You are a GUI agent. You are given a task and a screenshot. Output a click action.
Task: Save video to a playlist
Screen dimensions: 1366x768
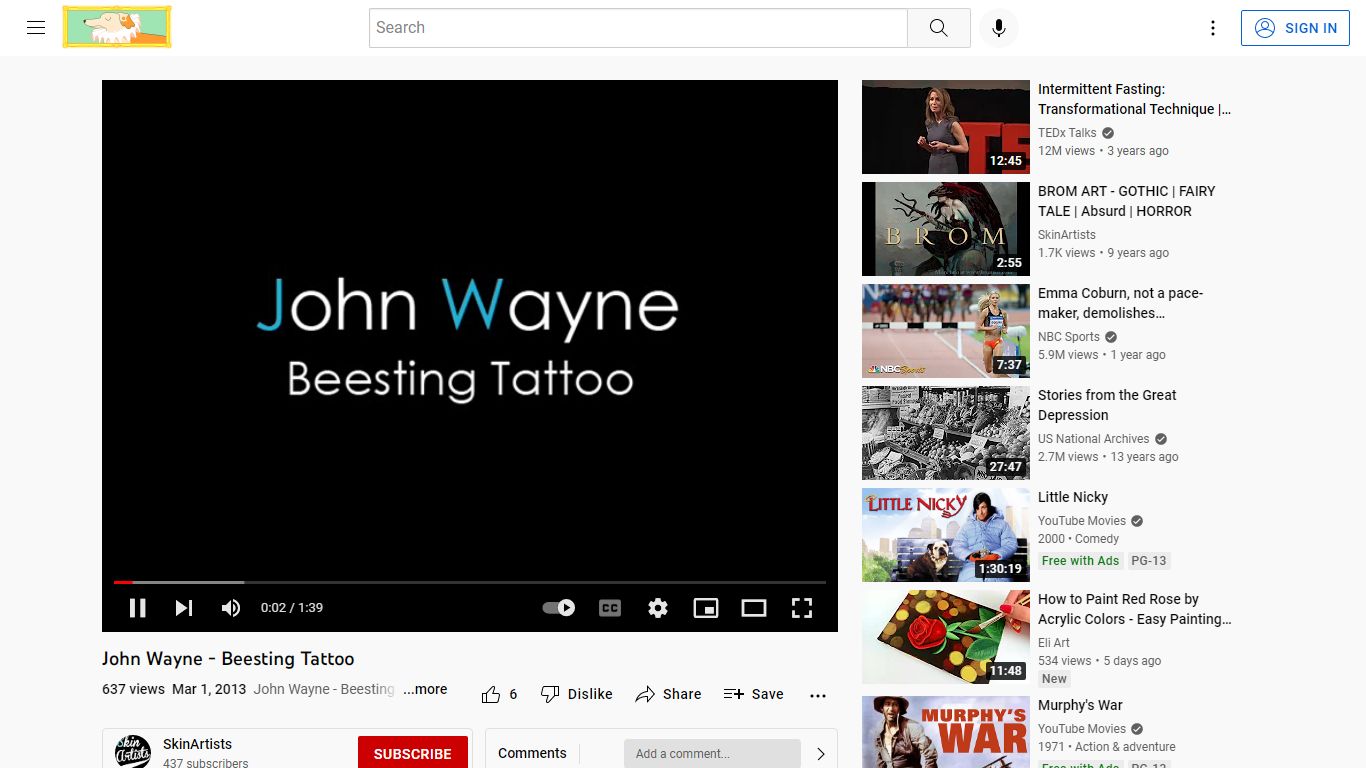click(753, 694)
